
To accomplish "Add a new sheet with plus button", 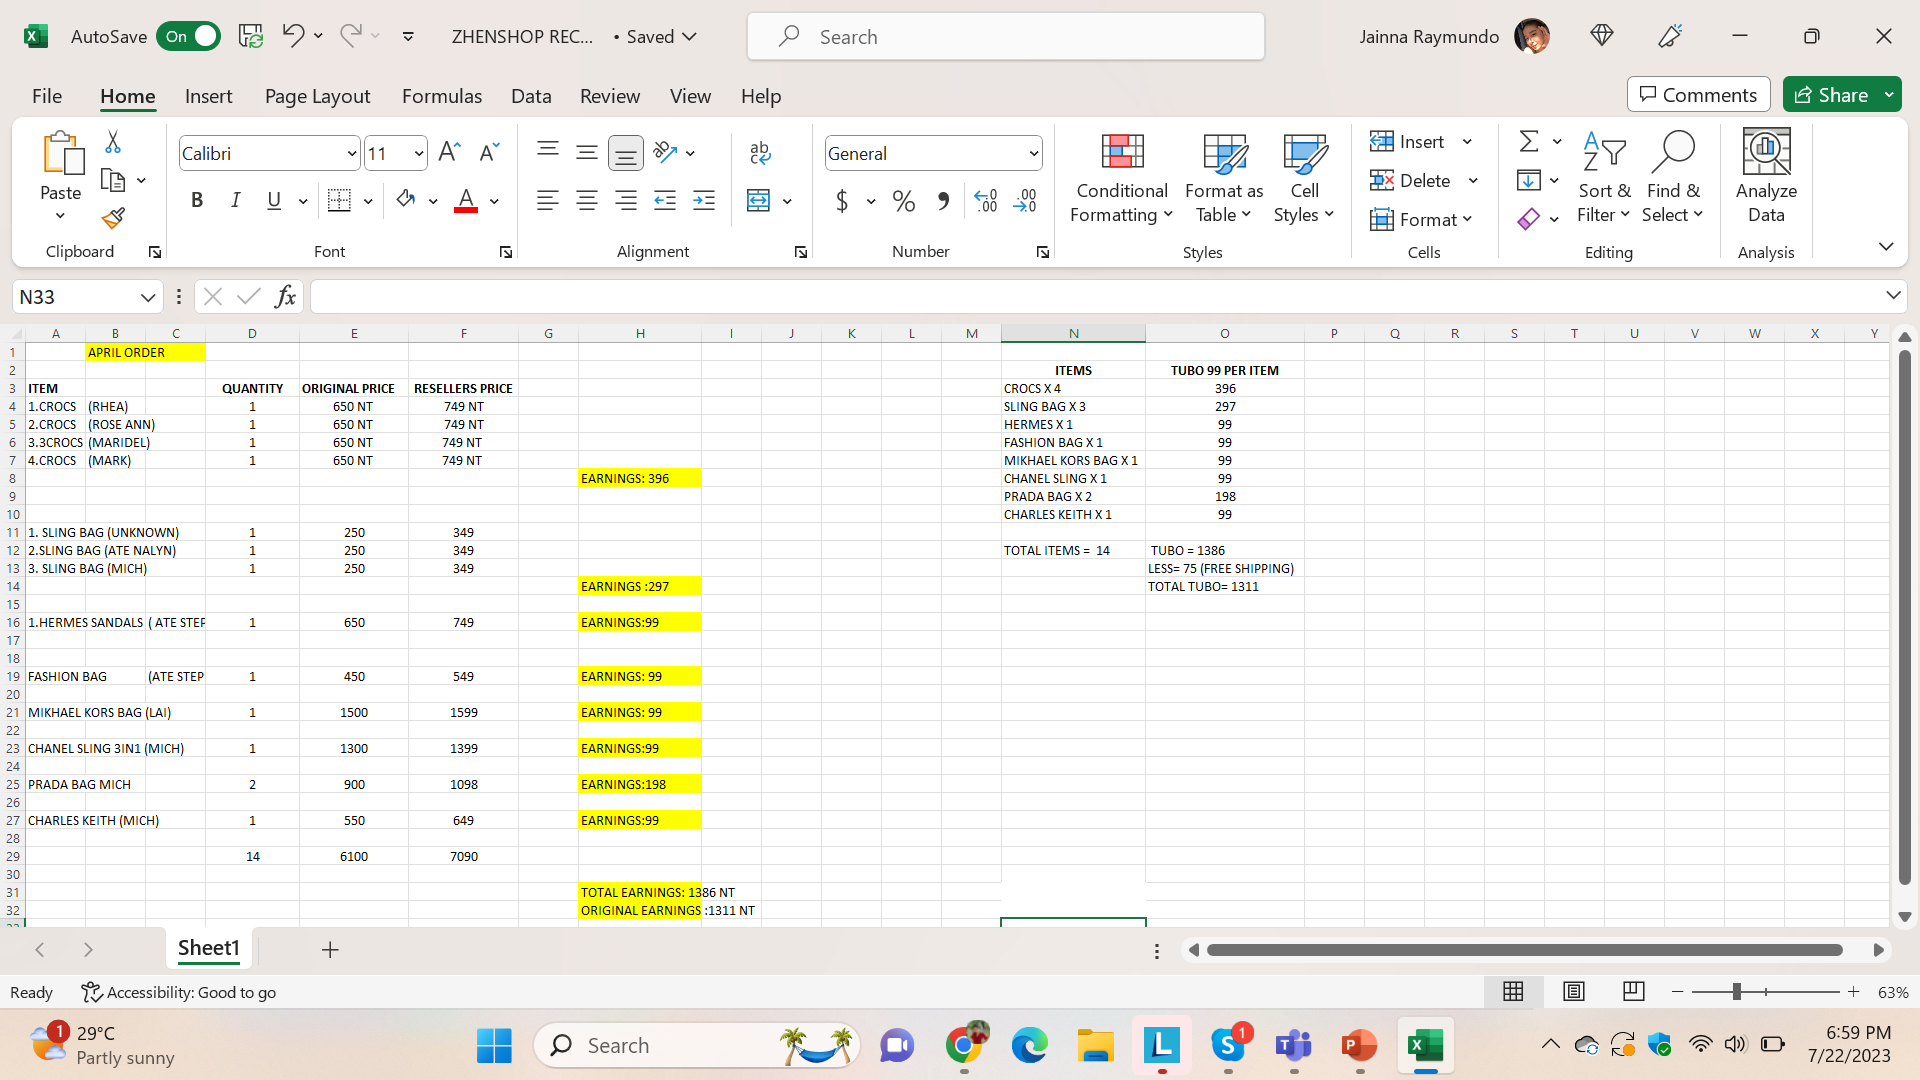I will click(x=330, y=949).
